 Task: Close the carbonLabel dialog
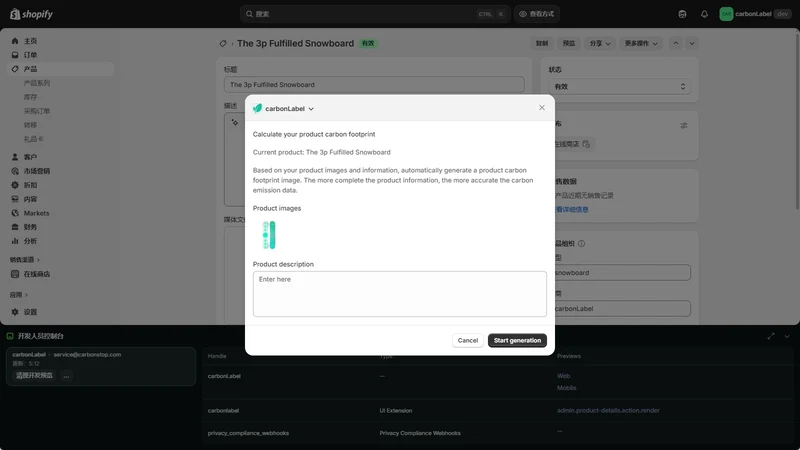pos(542,108)
